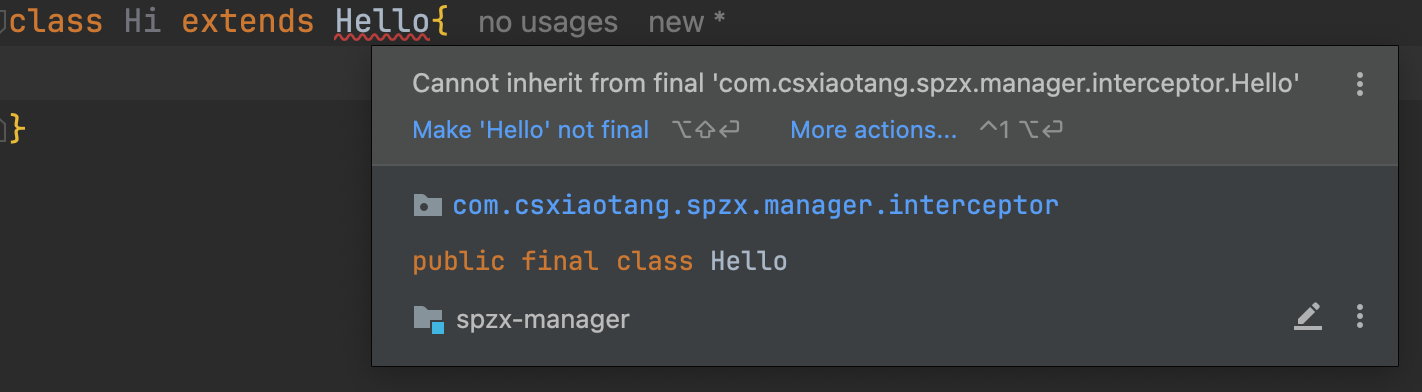This screenshot has width=1422, height=392.
Task: Click the no usages inlay hint
Action: tap(548, 22)
